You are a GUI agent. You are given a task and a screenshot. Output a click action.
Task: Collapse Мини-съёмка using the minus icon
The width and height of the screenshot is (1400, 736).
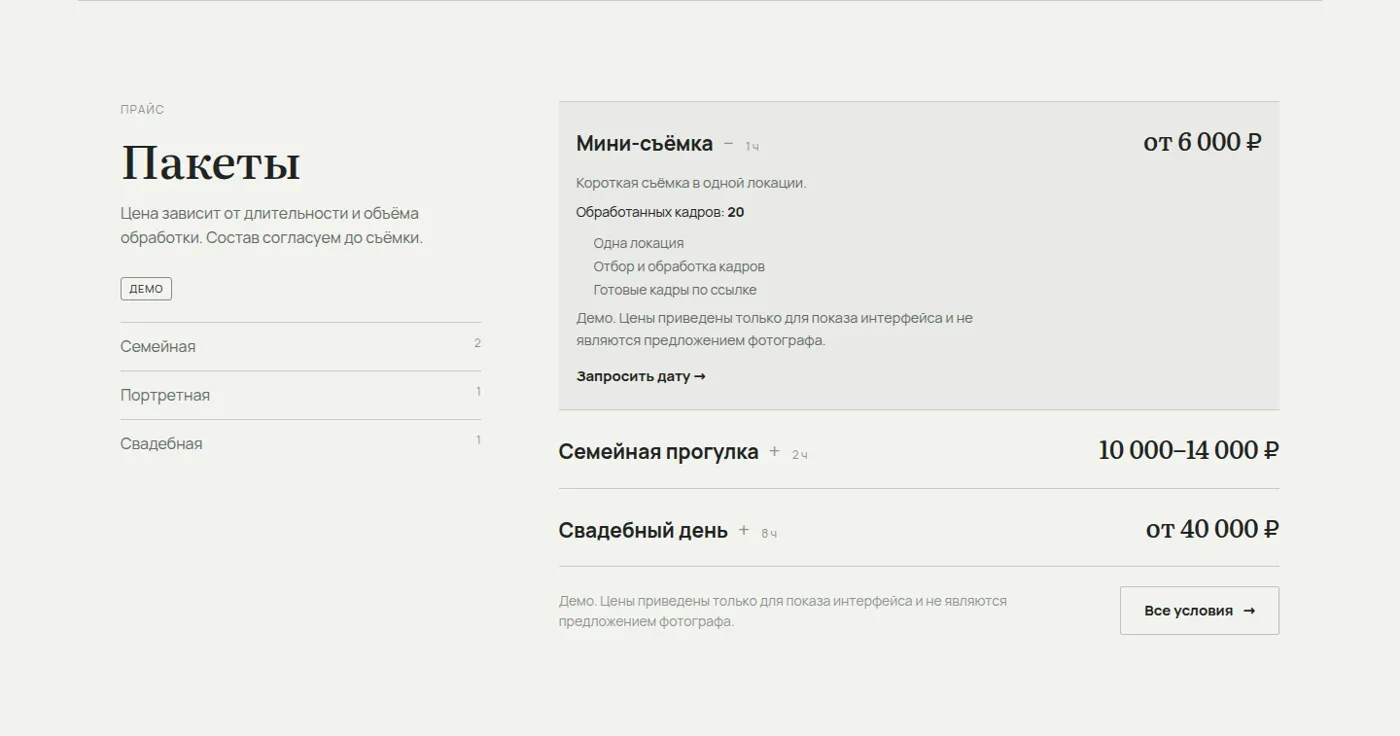(x=728, y=144)
